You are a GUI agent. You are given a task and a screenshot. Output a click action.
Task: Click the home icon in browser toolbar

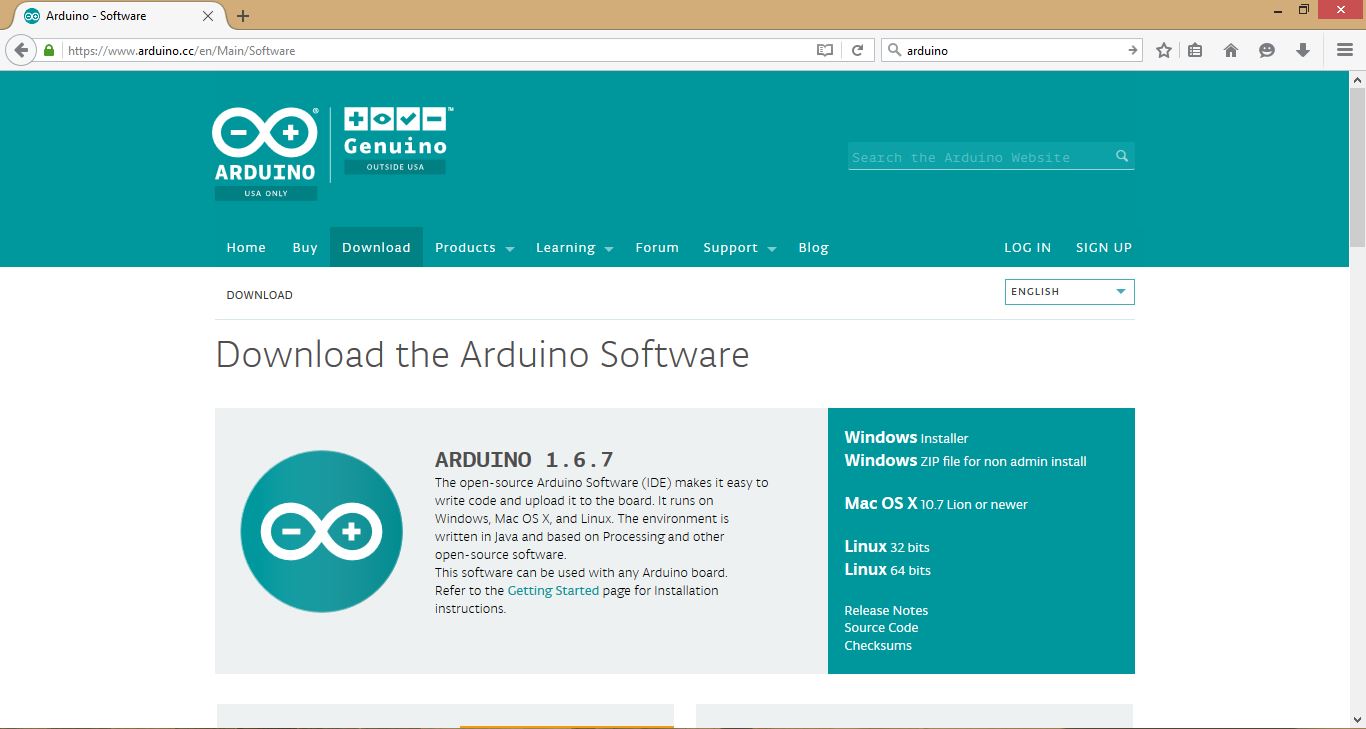[1231, 49]
